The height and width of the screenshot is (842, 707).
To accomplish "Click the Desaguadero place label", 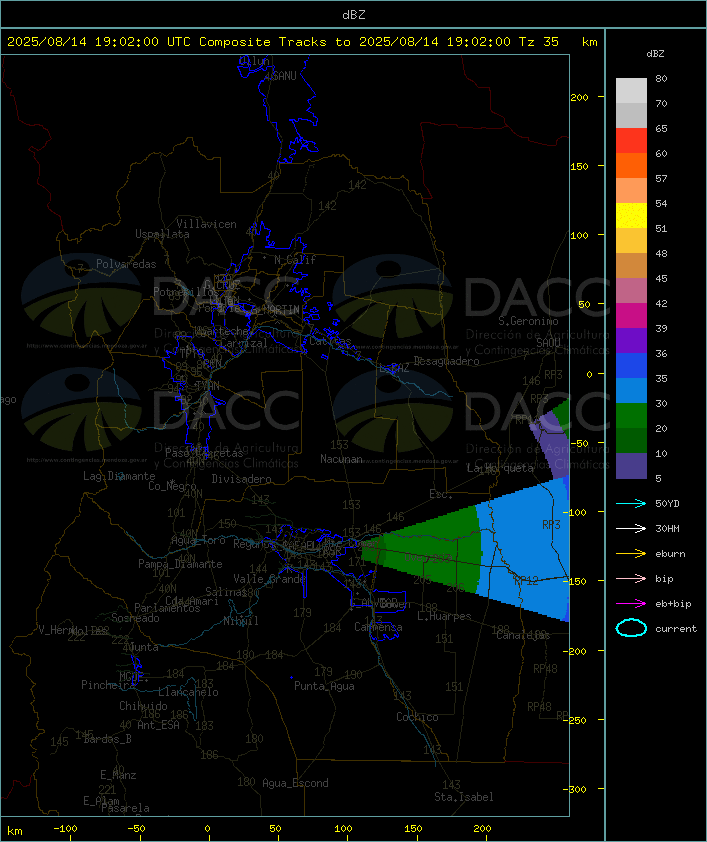I will coord(446,361).
